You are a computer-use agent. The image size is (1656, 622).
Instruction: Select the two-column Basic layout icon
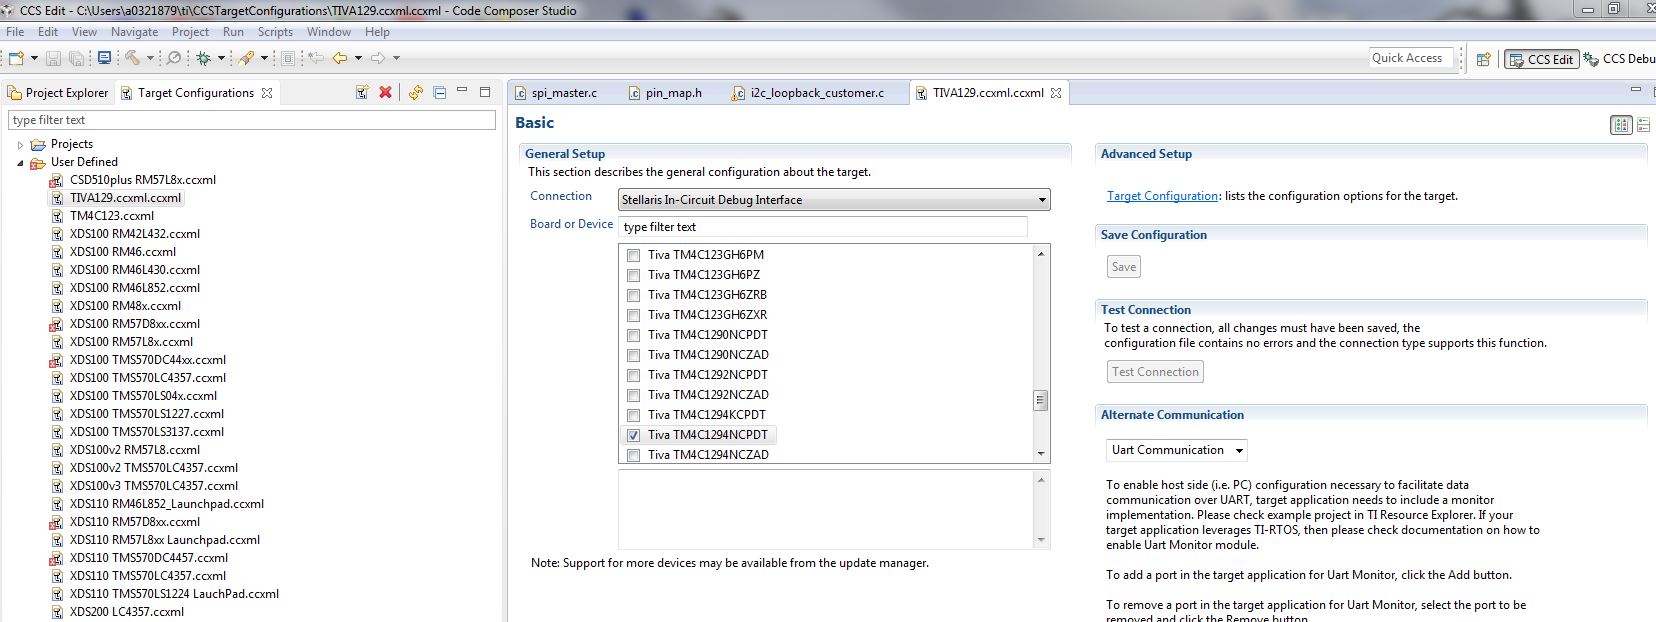pyautogui.click(x=1621, y=125)
